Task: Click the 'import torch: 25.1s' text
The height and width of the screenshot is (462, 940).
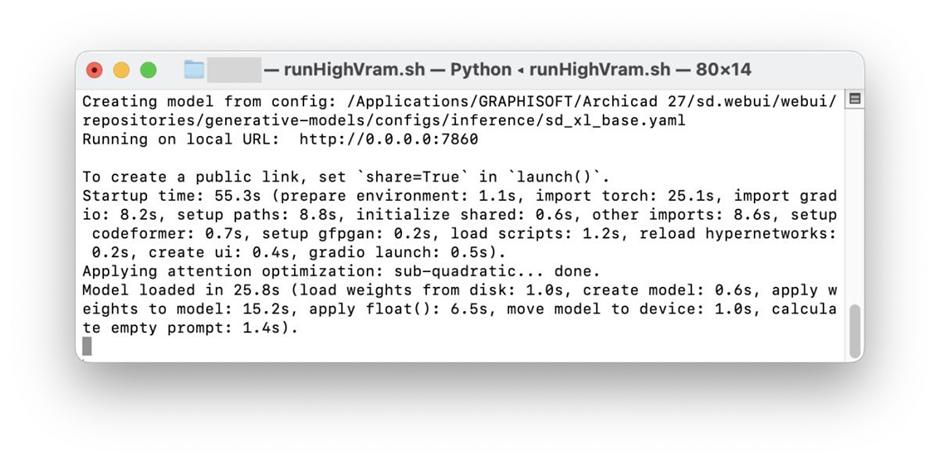Action: 625,196
